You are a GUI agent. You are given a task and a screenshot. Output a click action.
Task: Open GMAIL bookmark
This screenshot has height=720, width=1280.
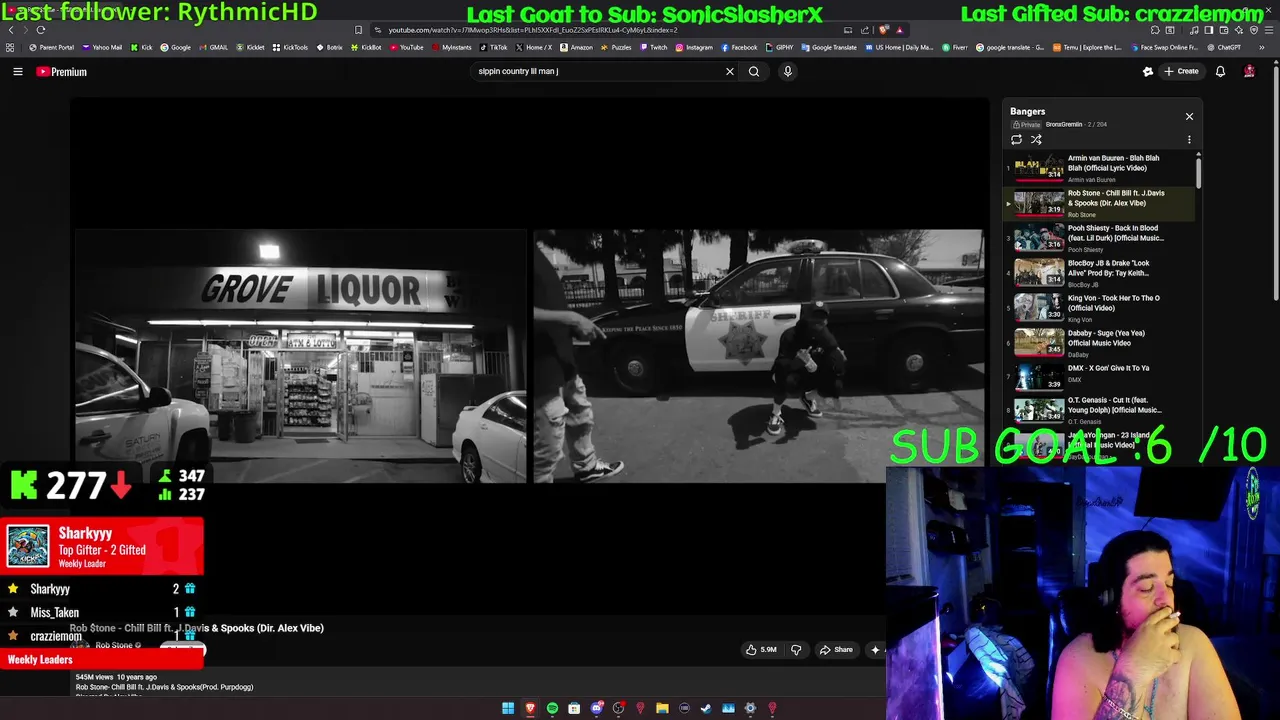(214, 47)
